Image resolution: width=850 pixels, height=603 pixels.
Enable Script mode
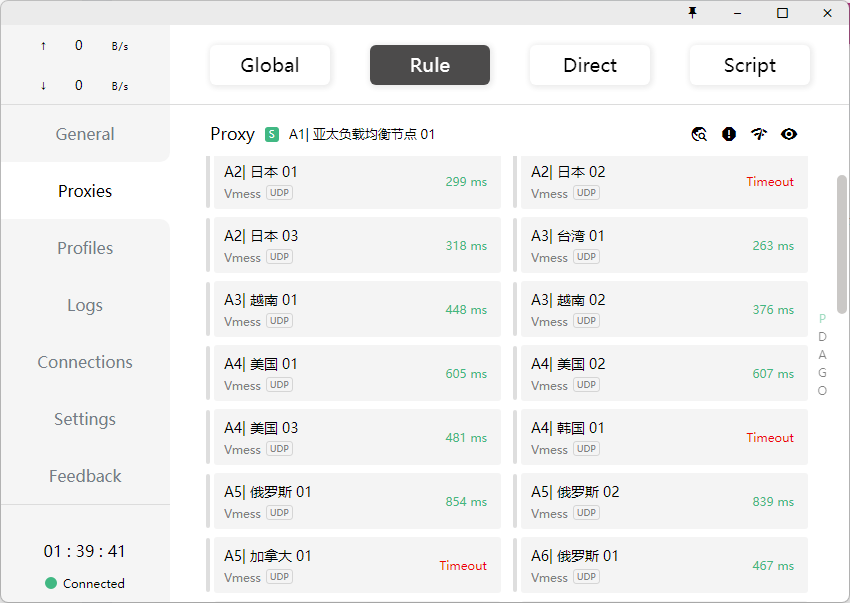tap(750, 65)
